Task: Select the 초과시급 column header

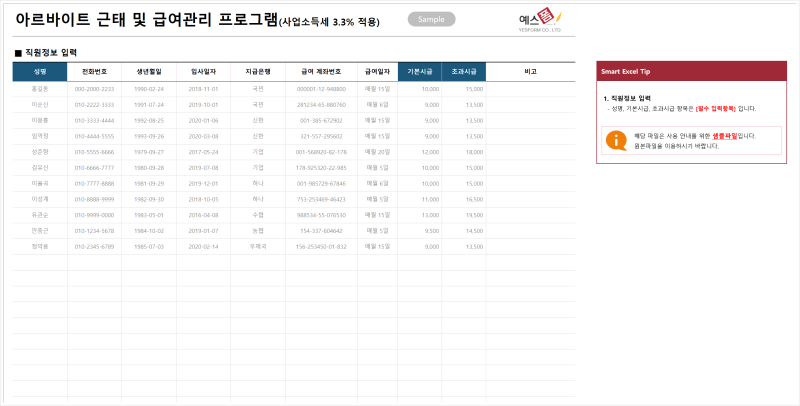Action: point(464,72)
